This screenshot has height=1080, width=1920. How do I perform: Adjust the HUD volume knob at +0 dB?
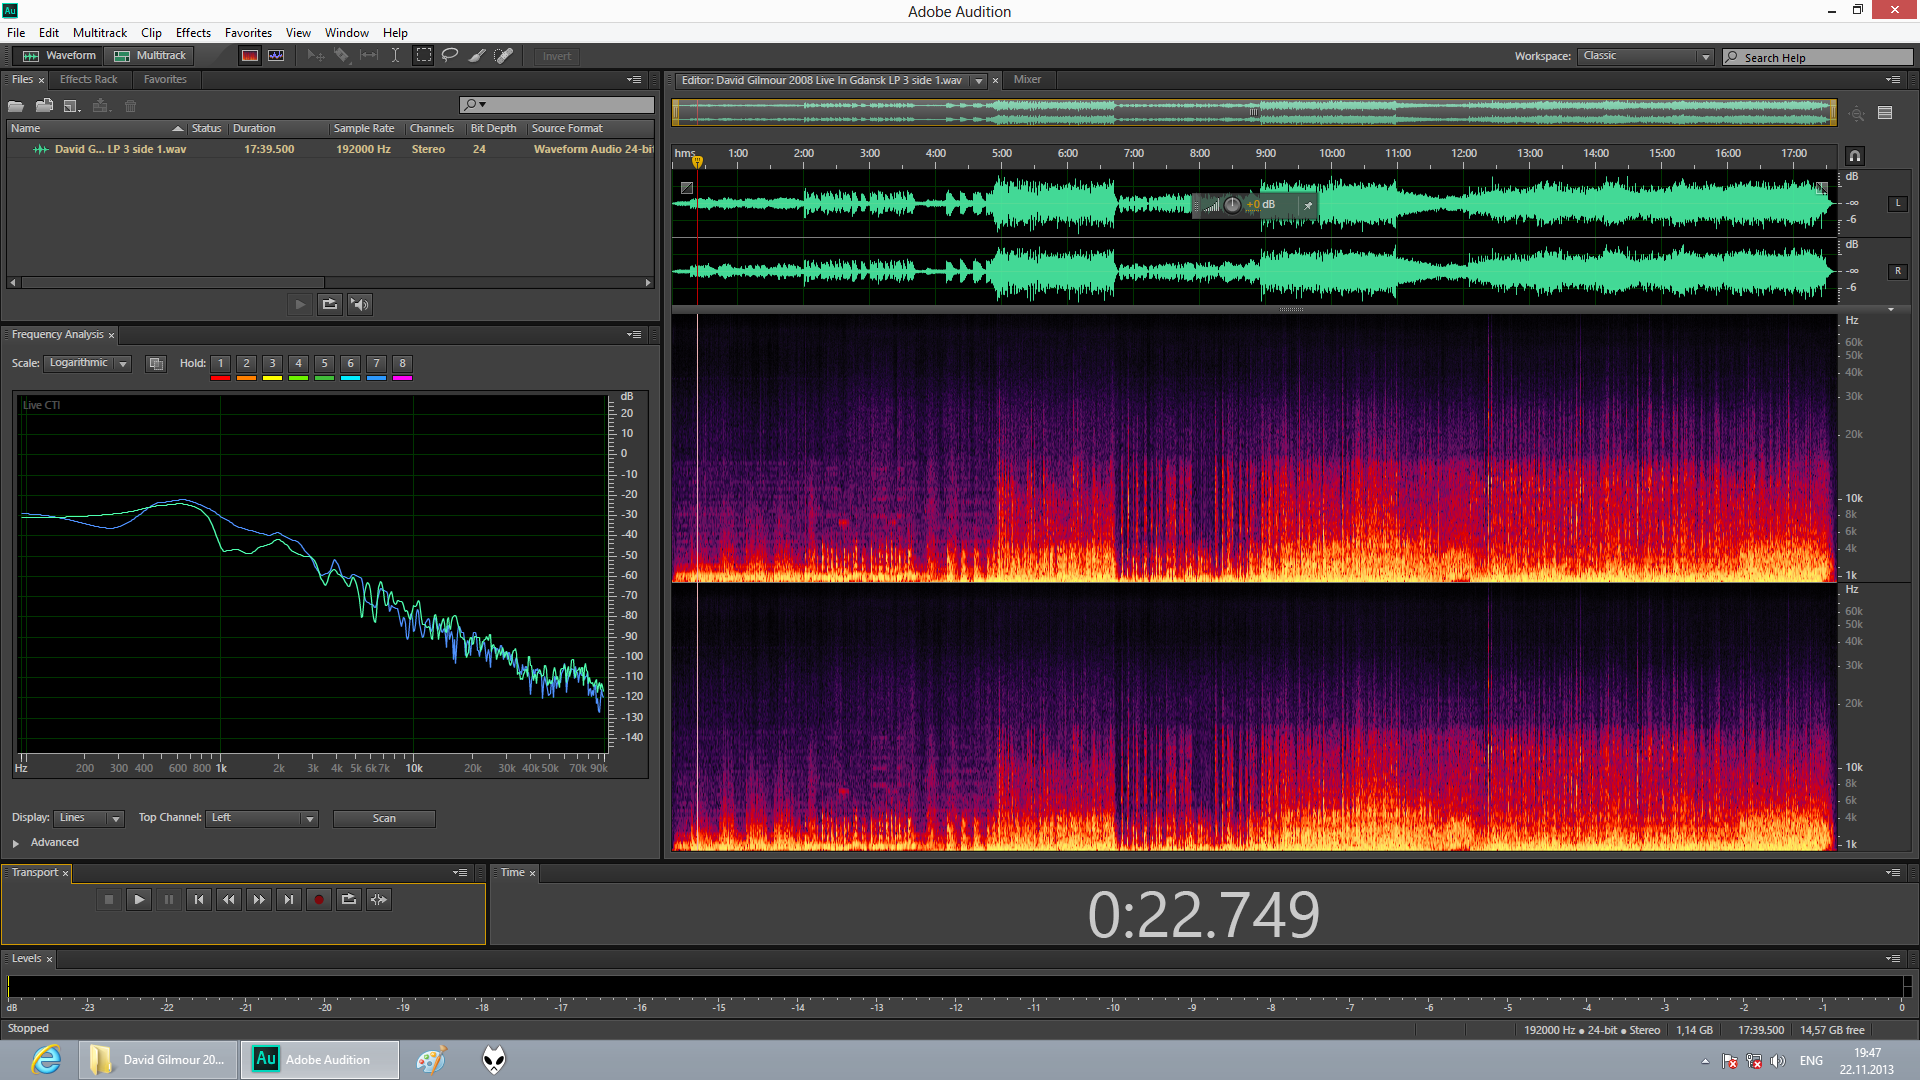pyautogui.click(x=1232, y=205)
